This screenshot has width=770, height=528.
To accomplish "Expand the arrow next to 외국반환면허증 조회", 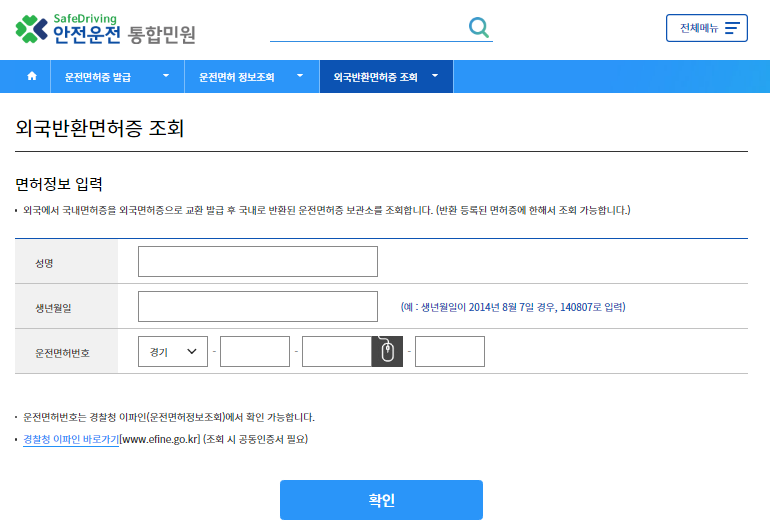I will 438,76.
